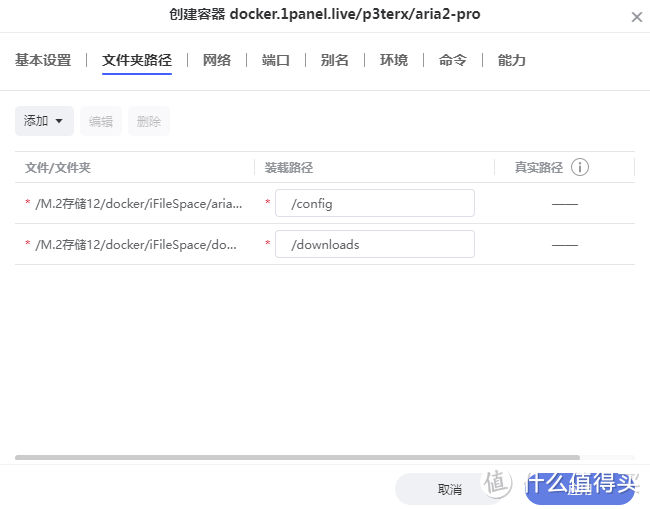Open the 网络 tab
The width and height of the screenshot is (650, 509).
click(x=217, y=60)
